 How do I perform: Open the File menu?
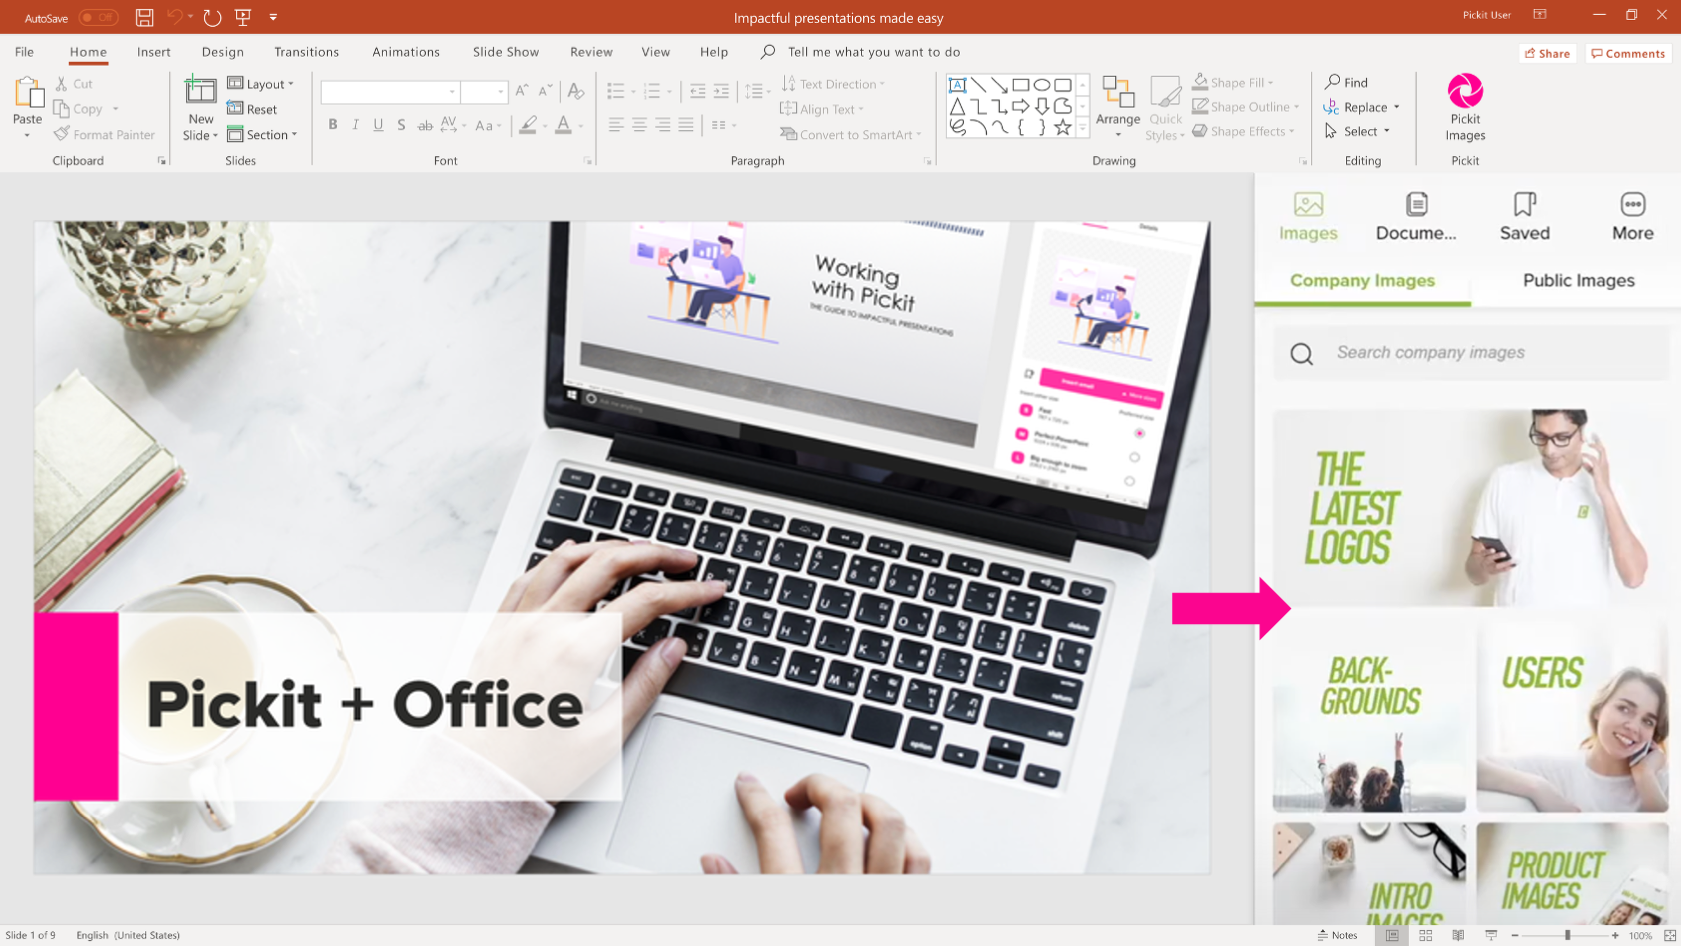tap(24, 52)
